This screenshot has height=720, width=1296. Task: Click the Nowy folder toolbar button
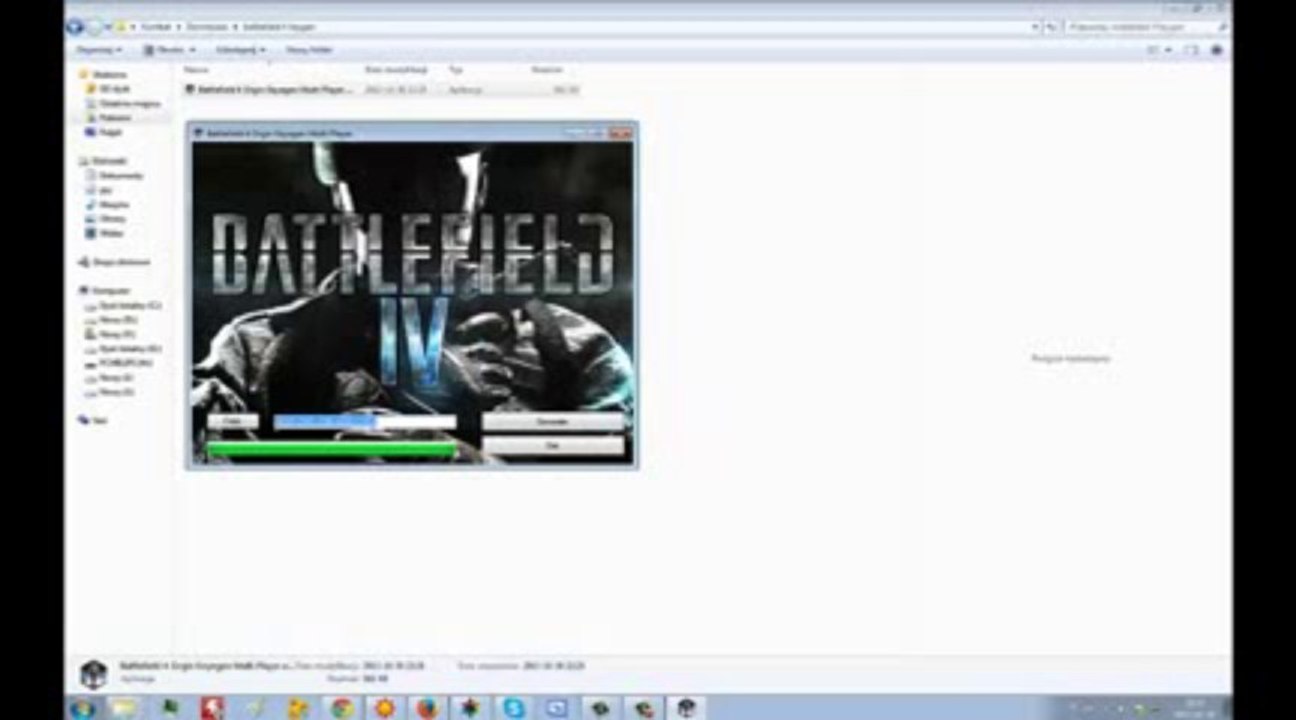[x=309, y=49]
